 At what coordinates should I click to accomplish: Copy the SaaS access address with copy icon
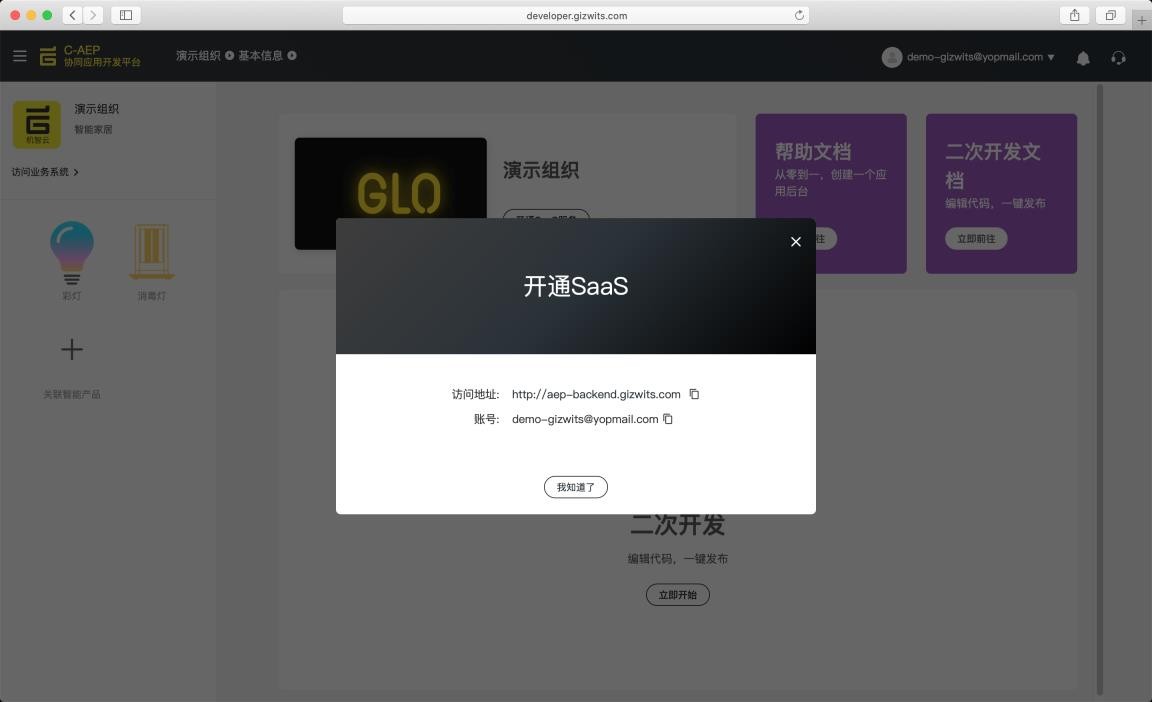click(694, 394)
